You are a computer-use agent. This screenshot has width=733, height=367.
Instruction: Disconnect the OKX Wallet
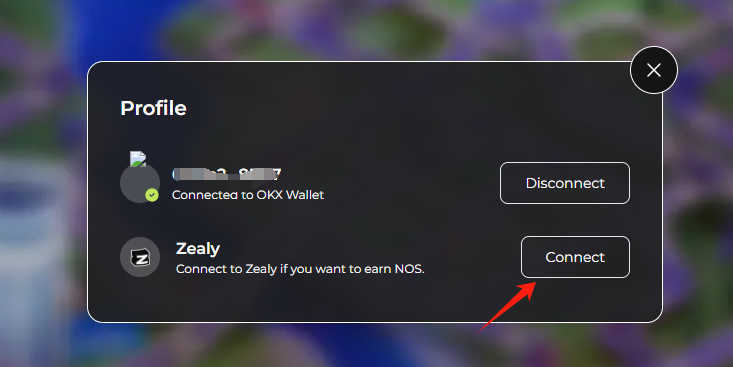pyautogui.click(x=565, y=183)
